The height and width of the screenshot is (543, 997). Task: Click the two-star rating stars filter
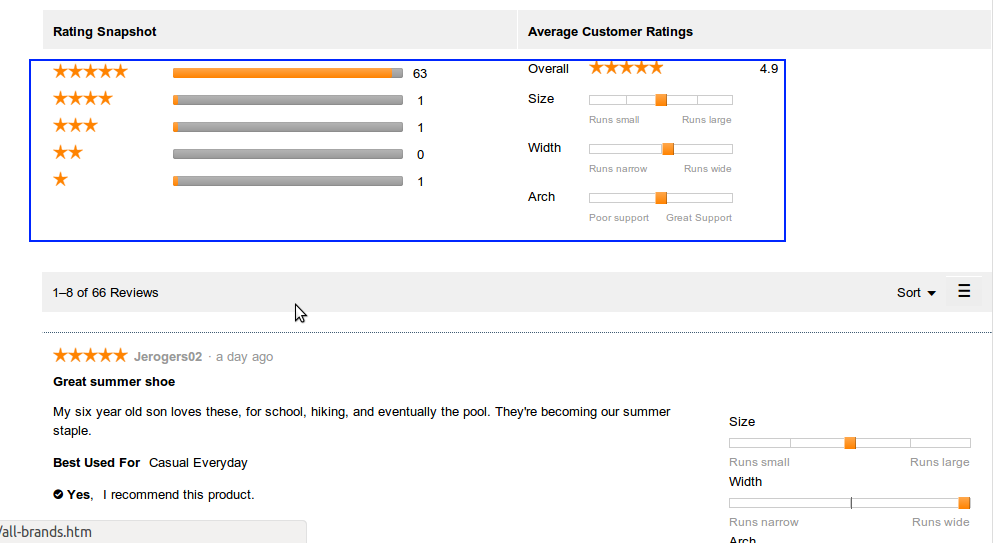tap(68, 153)
